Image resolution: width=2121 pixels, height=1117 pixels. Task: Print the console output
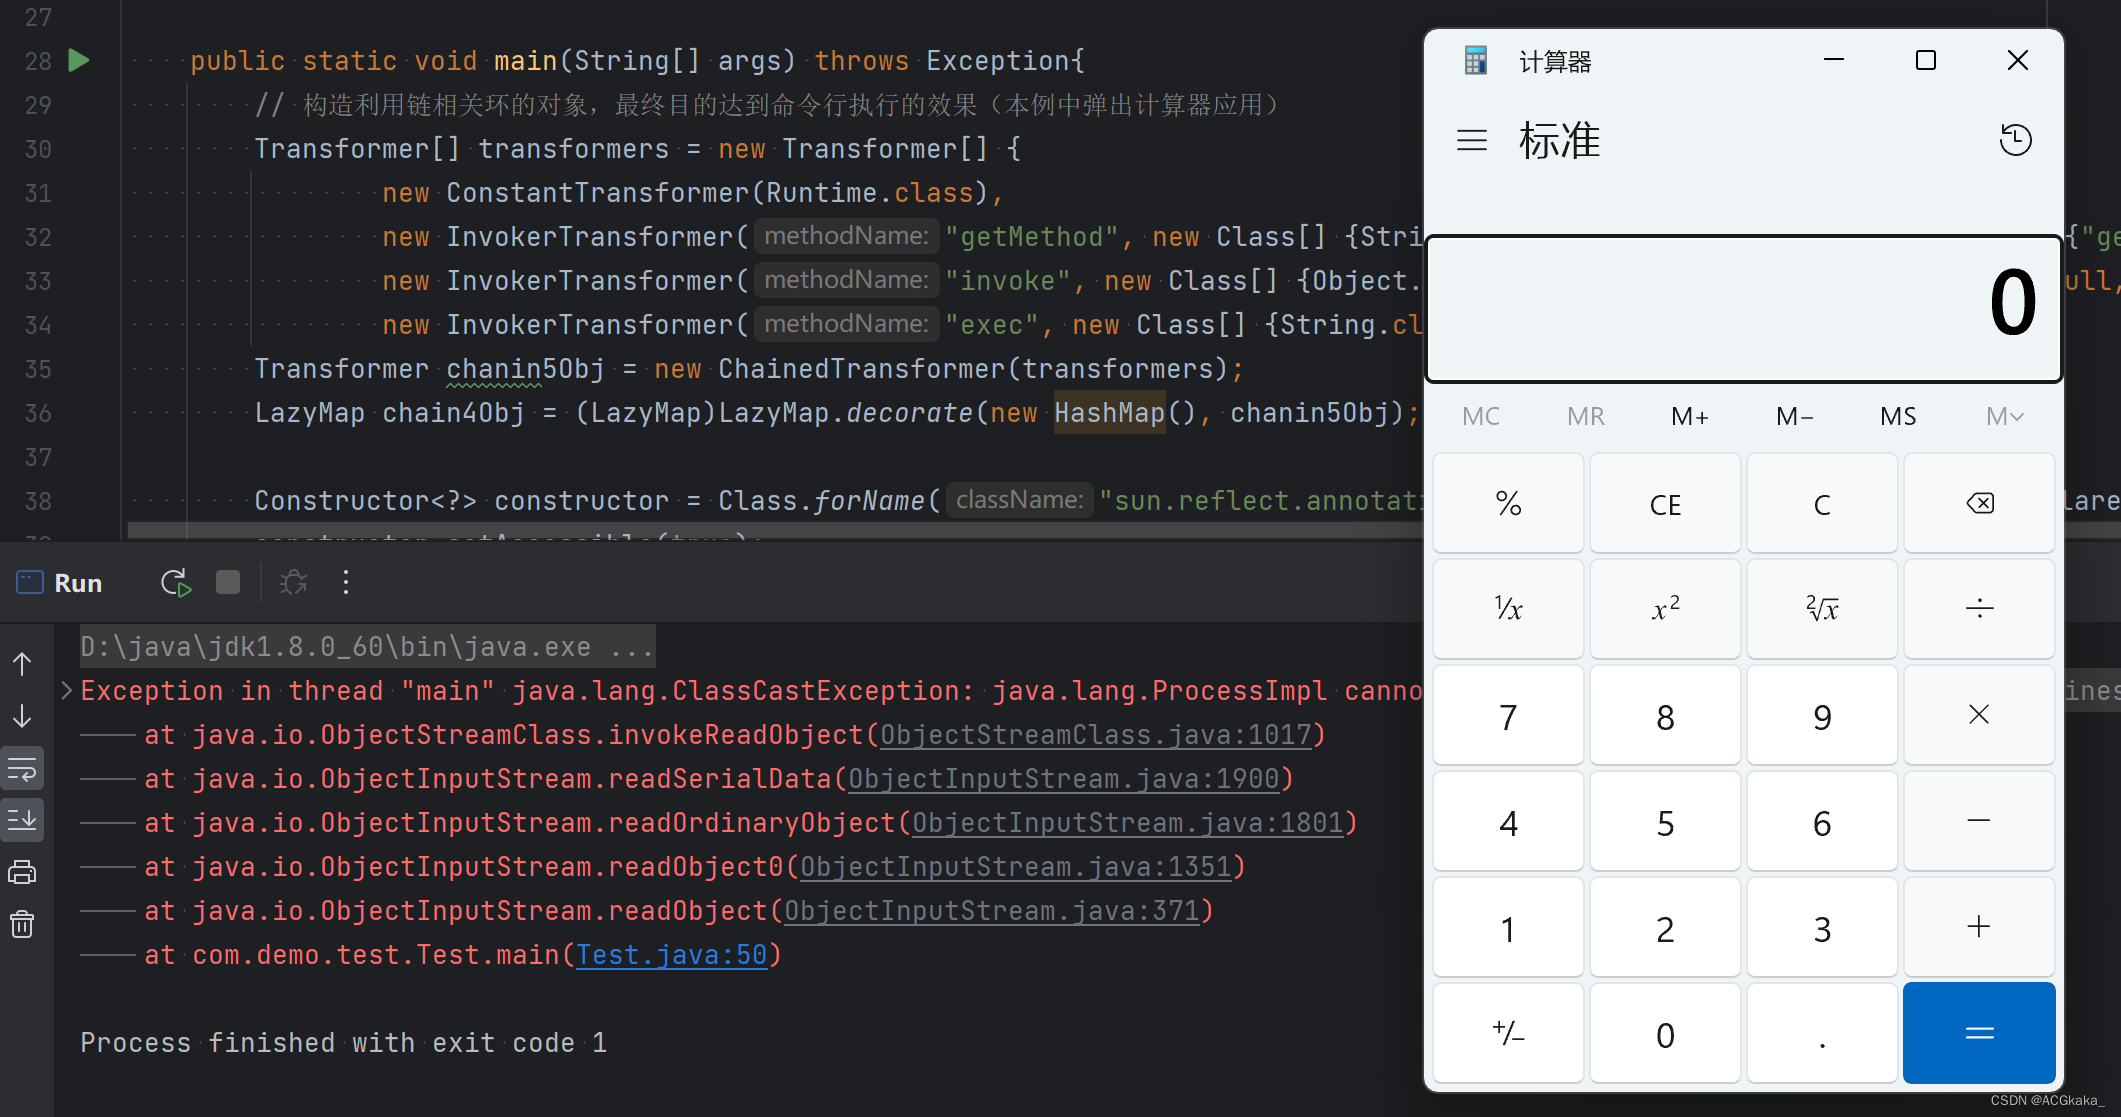(22, 872)
